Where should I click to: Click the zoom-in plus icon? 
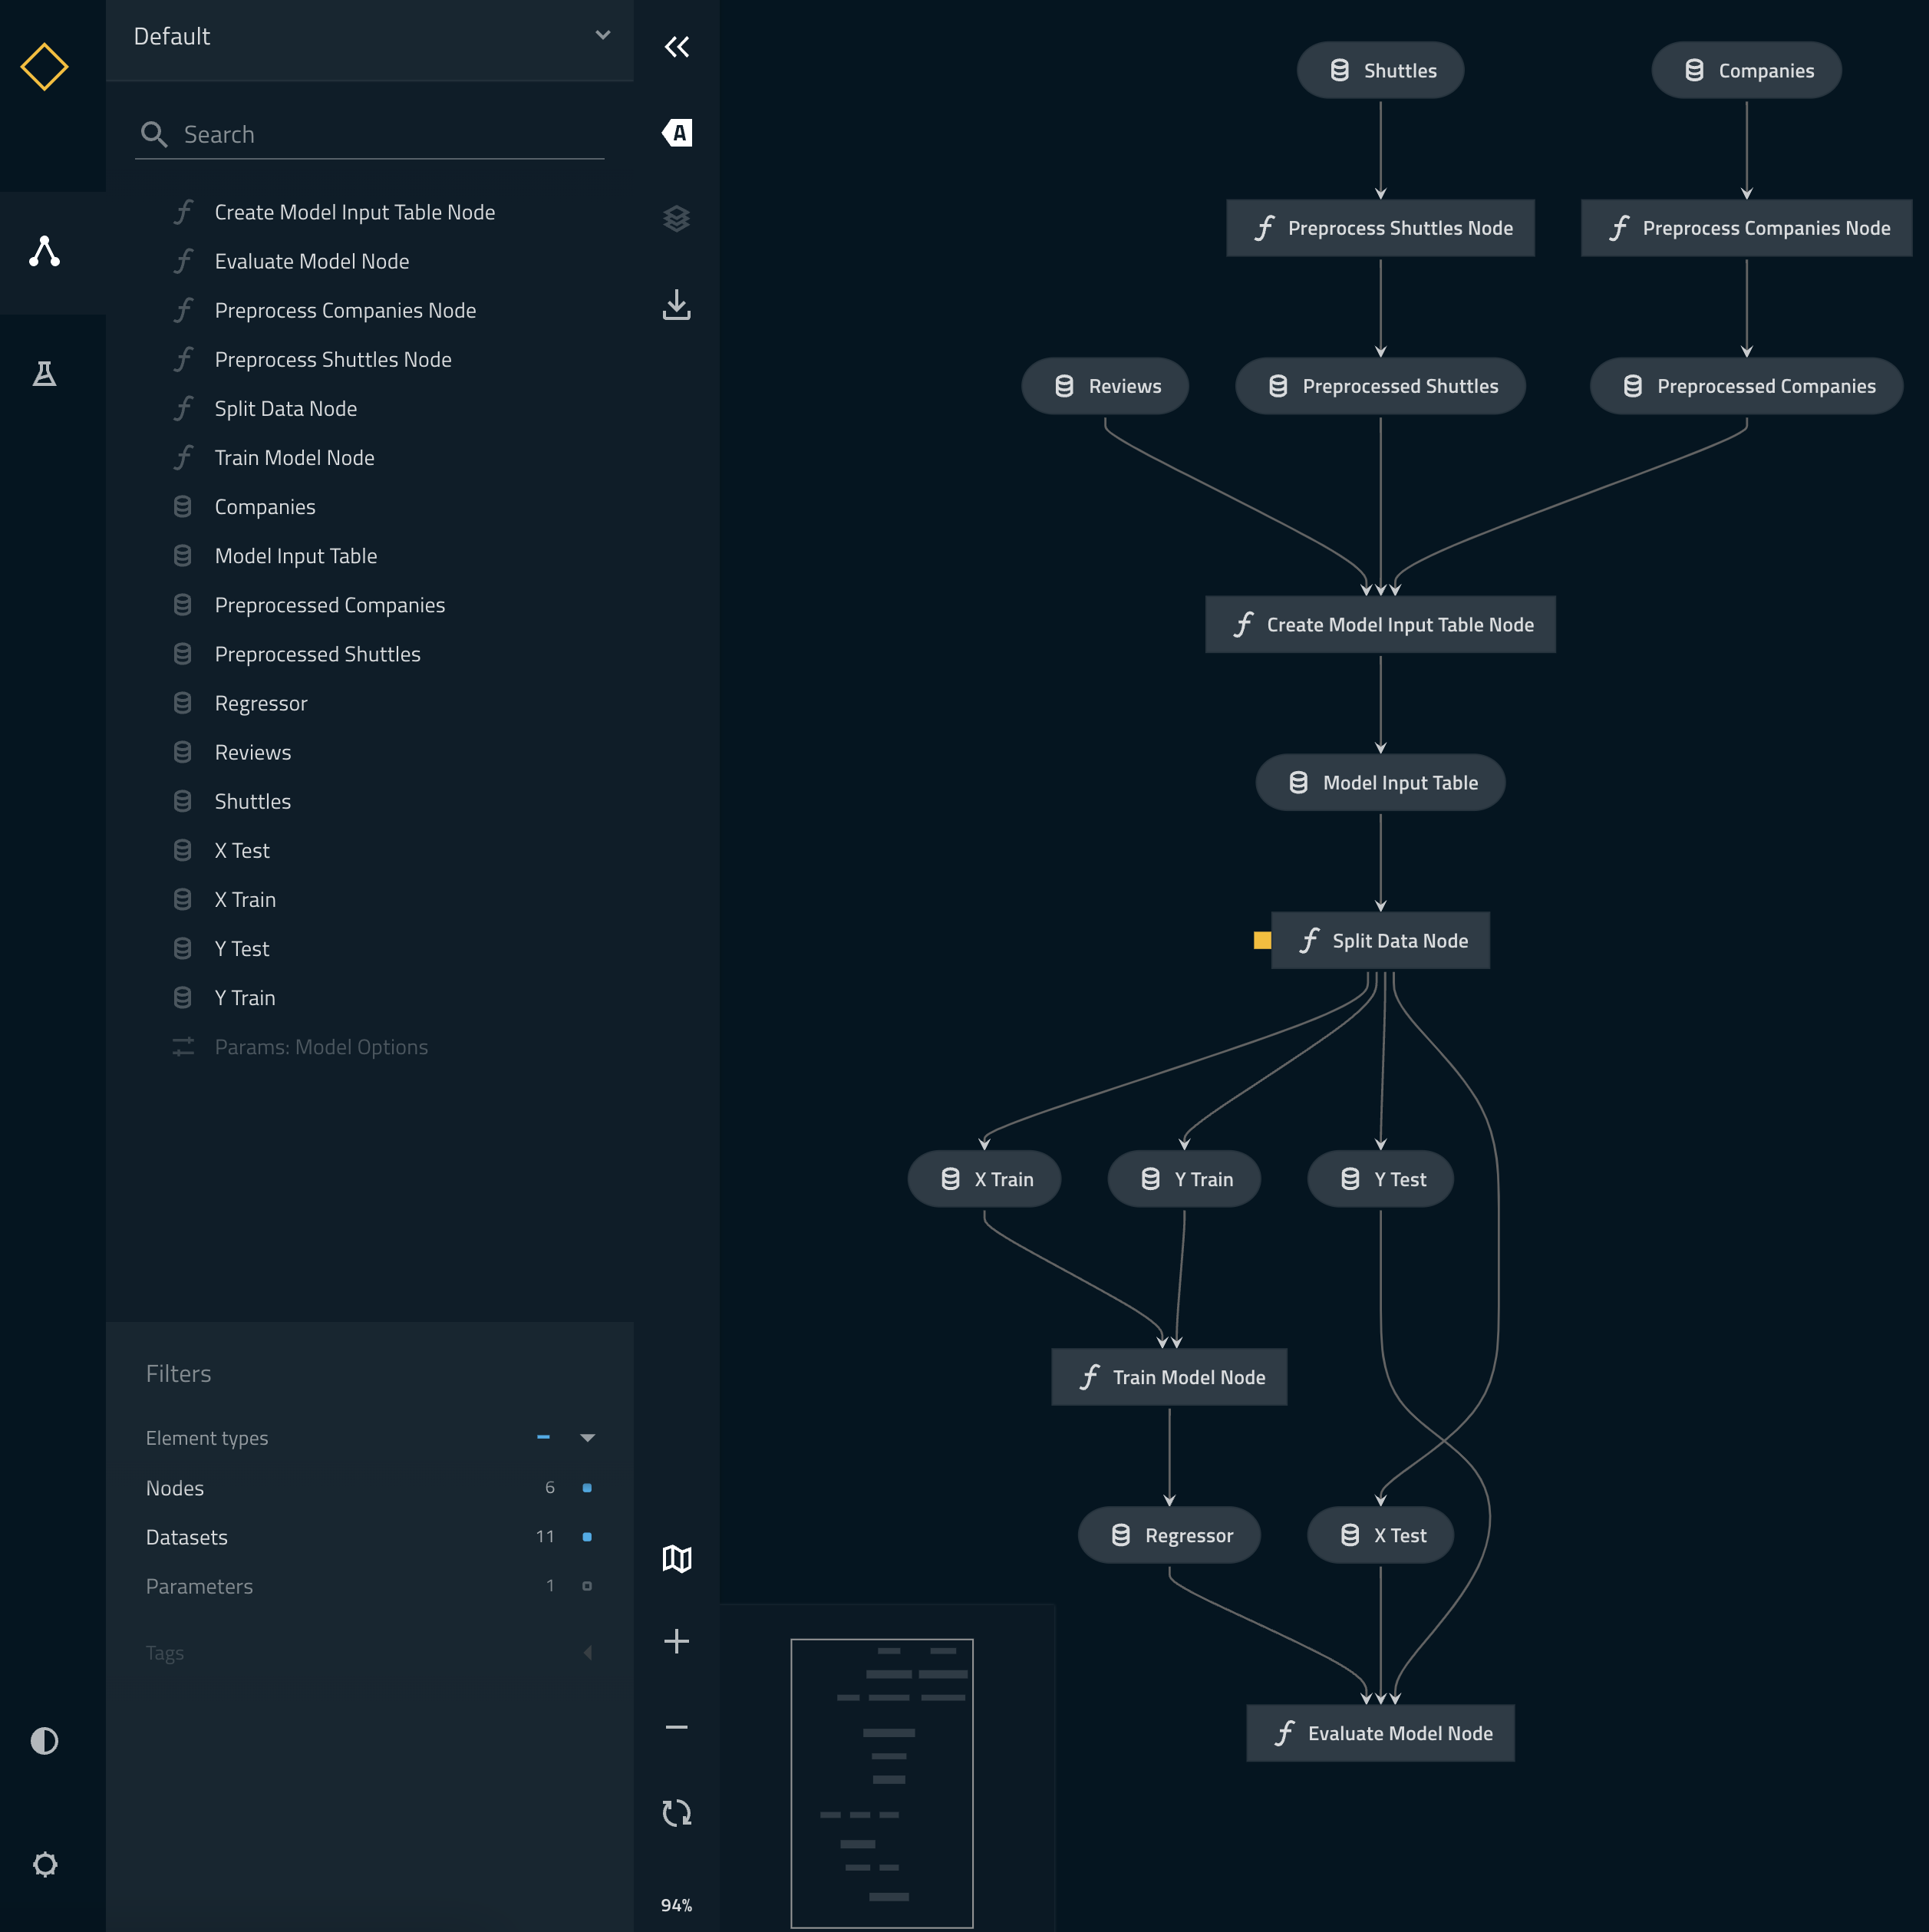[677, 1640]
